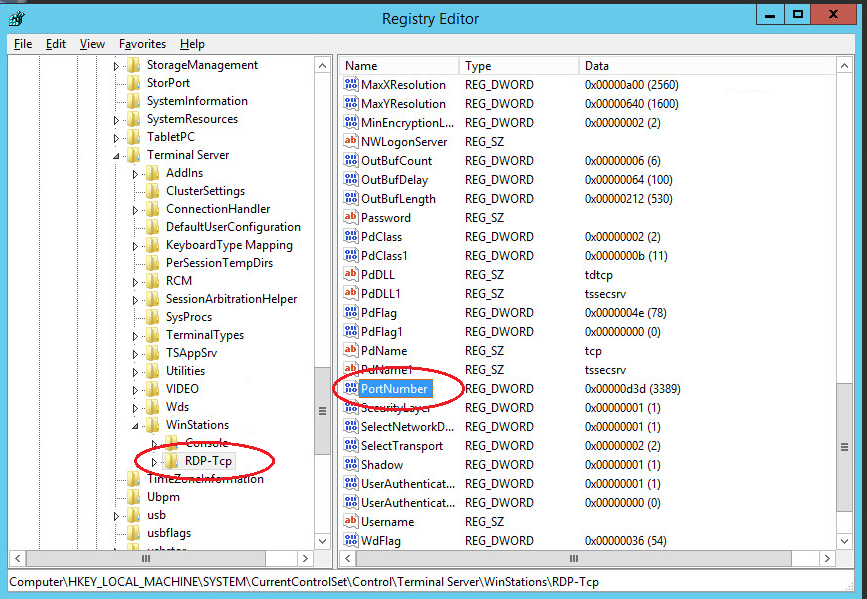The width and height of the screenshot is (867, 599).
Task: Click the MaxXResolution DWORD value icon
Action: point(352,84)
